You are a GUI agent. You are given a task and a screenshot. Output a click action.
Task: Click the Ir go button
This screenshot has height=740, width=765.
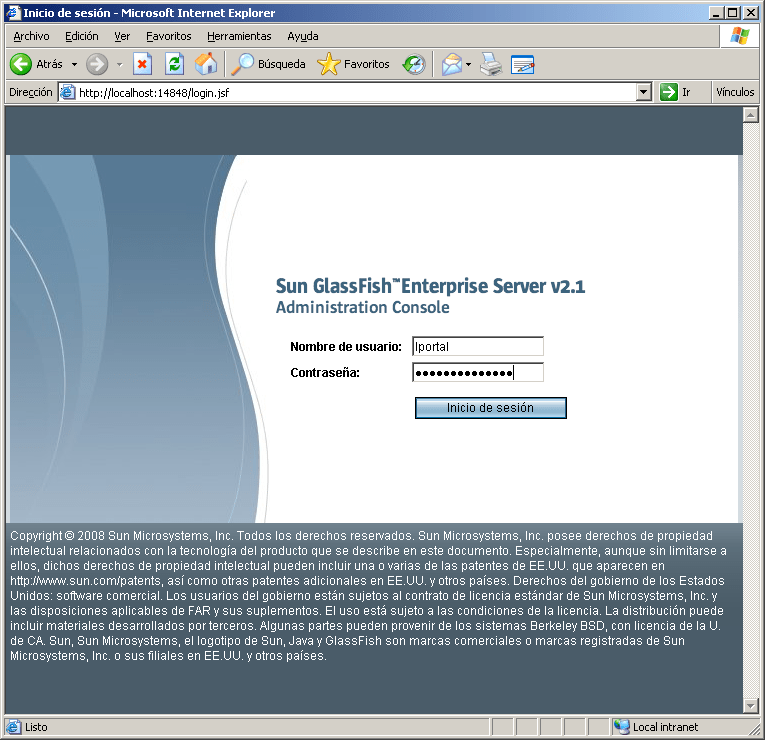[x=676, y=92]
